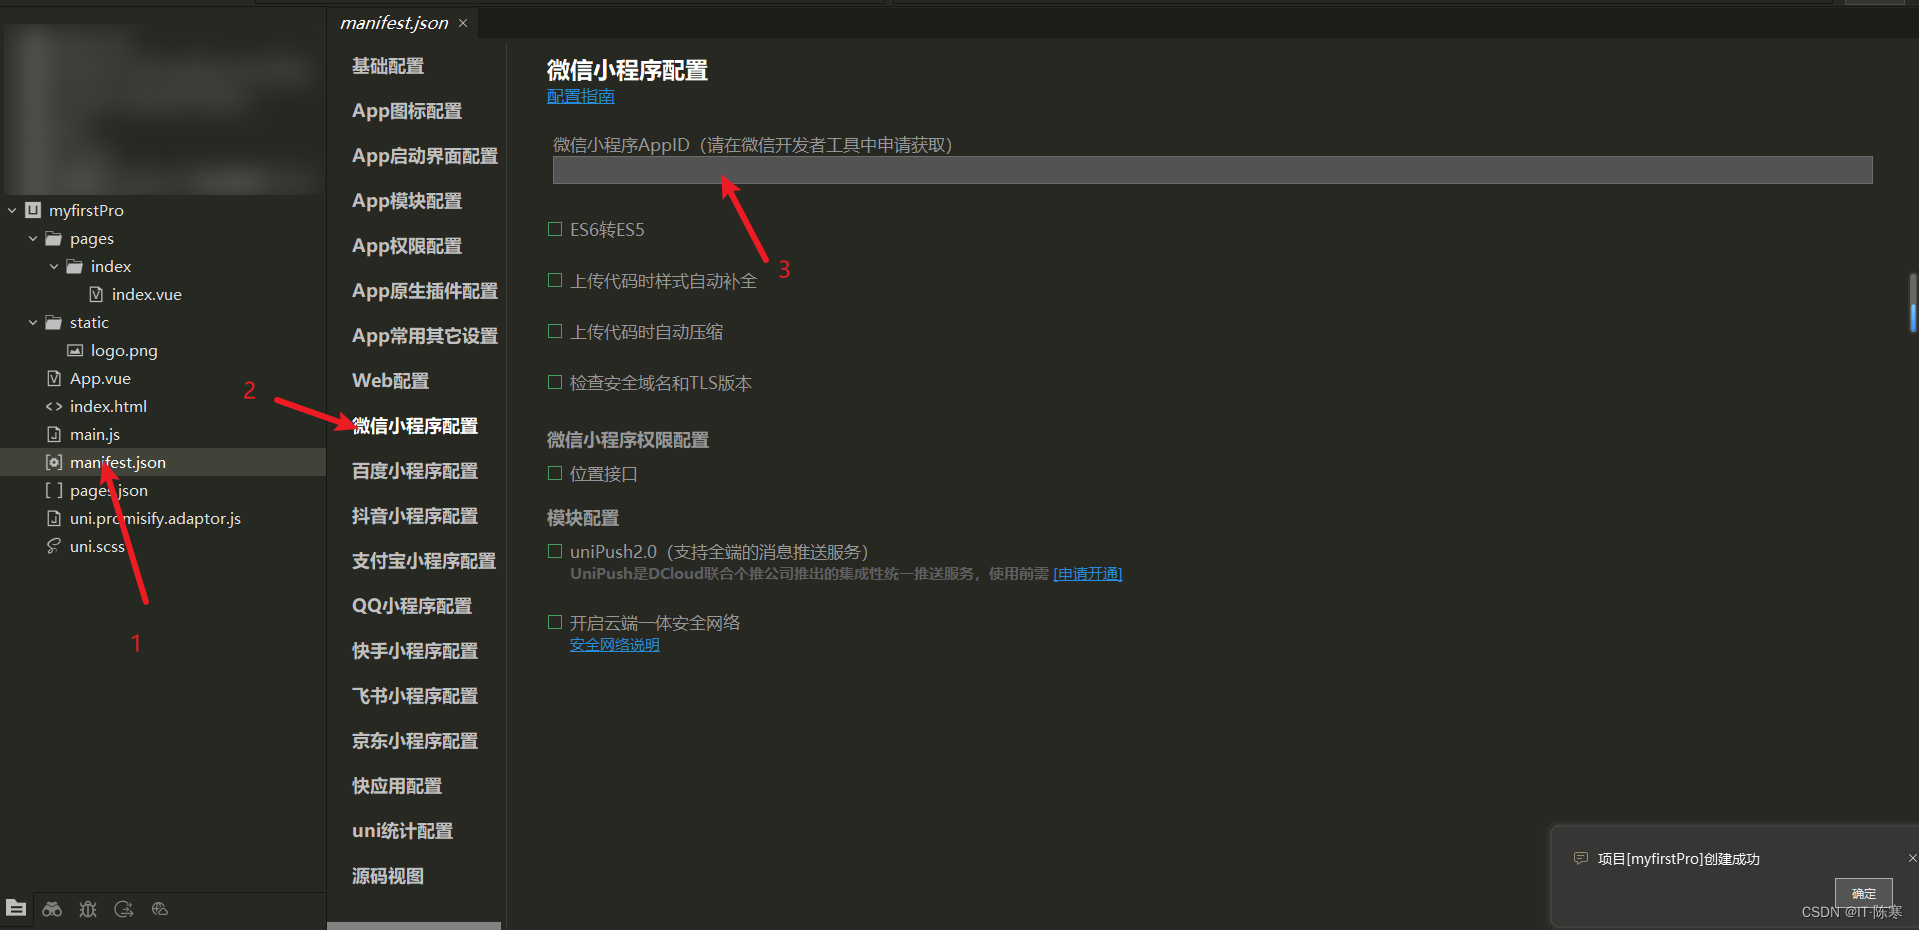Open the project explorer folder icon
Image resolution: width=1919 pixels, height=930 pixels.
click(x=16, y=908)
